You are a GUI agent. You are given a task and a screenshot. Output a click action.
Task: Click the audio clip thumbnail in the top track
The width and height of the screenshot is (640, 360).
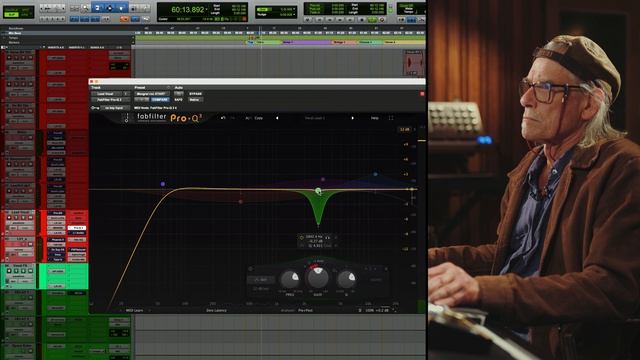point(413,63)
